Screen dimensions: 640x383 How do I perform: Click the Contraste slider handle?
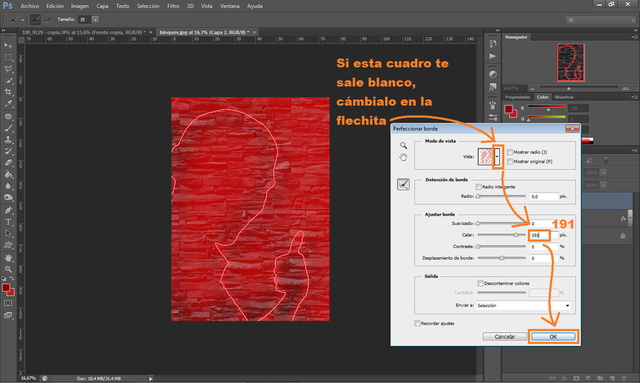(478, 247)
